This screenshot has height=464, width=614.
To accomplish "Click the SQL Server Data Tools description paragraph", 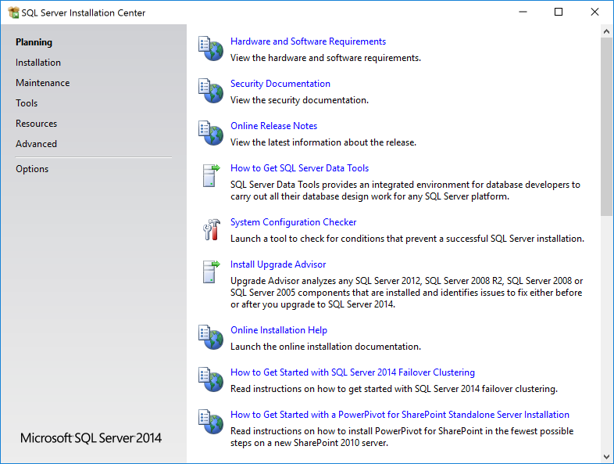I will click(405, 191).
